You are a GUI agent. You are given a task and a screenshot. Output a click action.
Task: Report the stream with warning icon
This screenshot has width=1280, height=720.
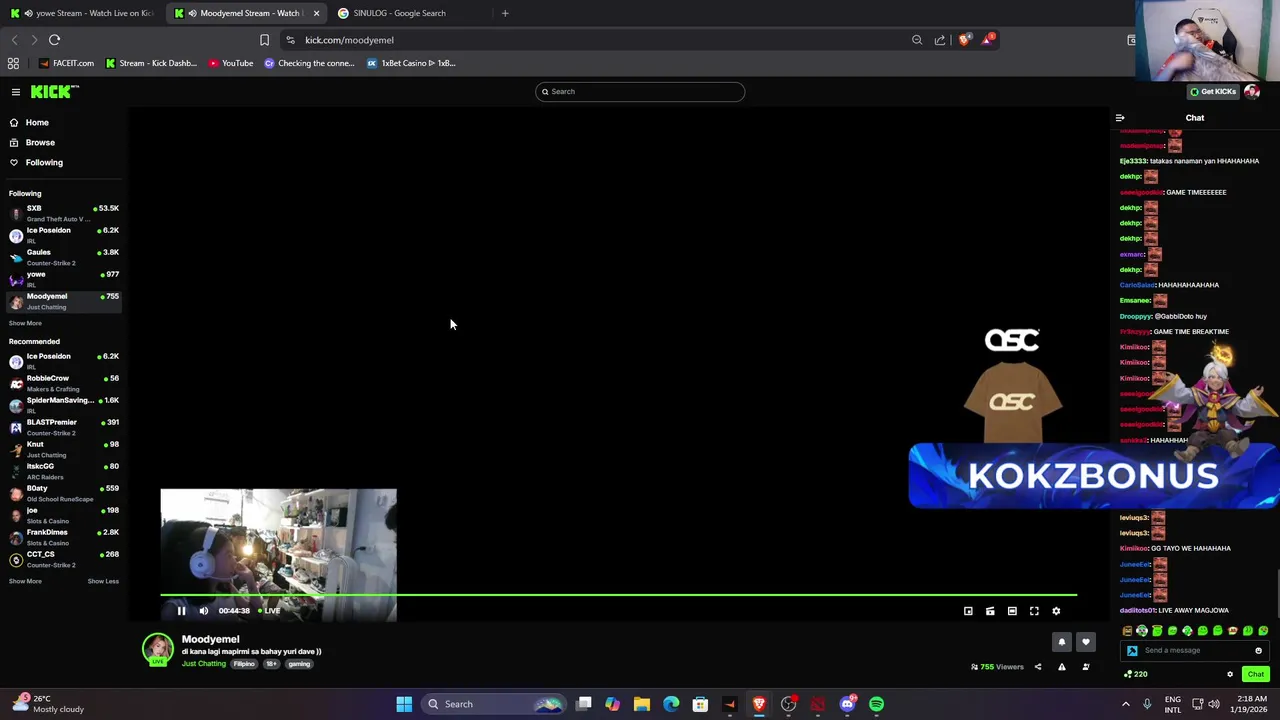[1062, 667]
